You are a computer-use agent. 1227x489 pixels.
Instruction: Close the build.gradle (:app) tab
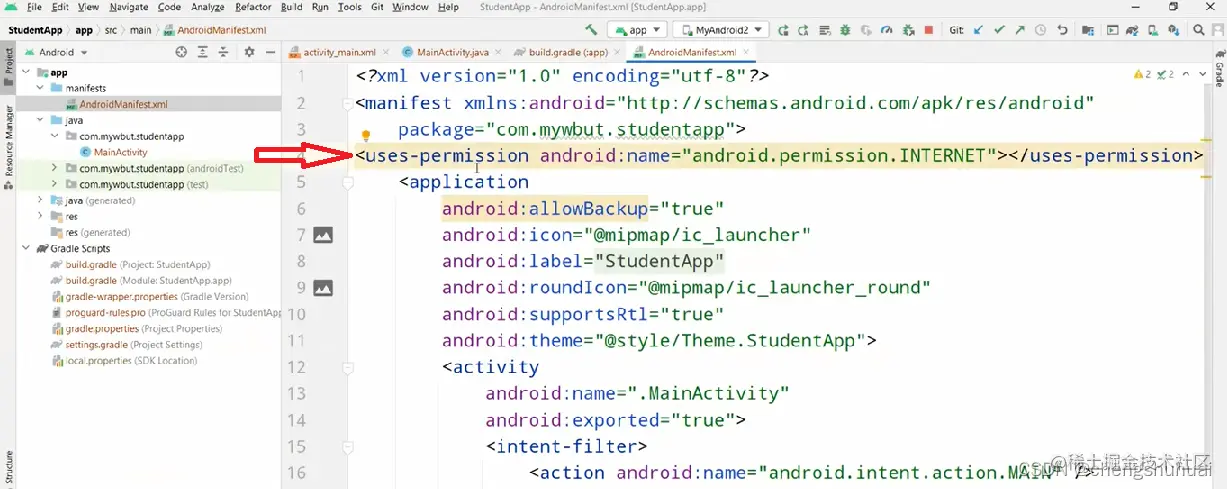[x=617, y=52]
